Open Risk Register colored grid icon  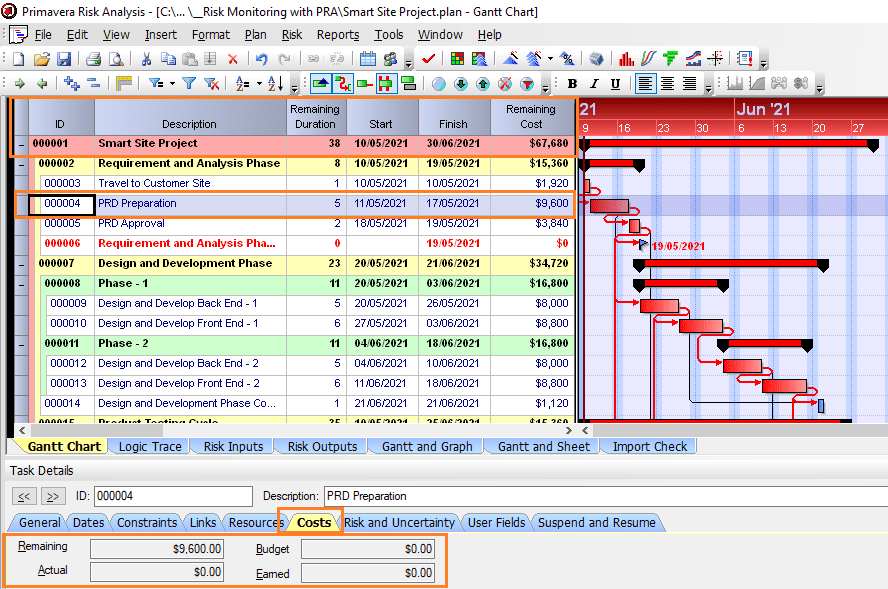457,59
